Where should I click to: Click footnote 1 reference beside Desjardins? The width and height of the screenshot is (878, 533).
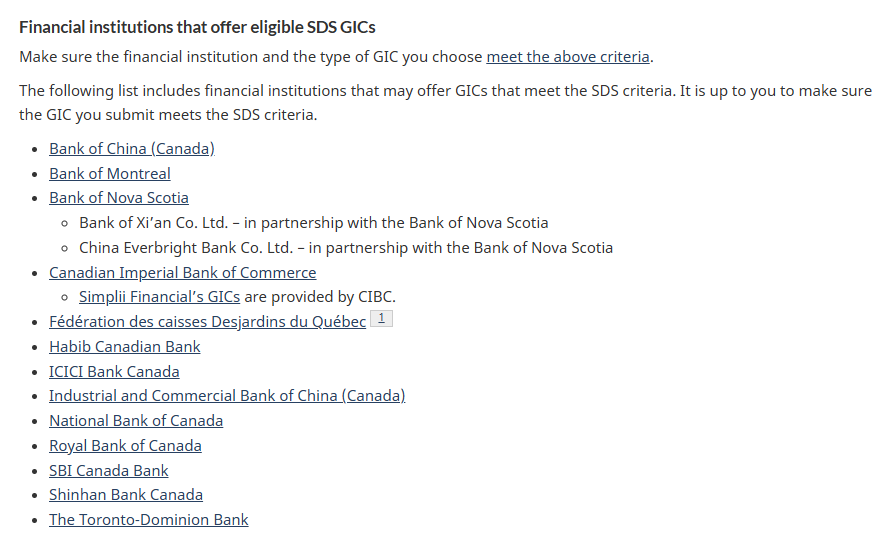click(x=382, y=319)
